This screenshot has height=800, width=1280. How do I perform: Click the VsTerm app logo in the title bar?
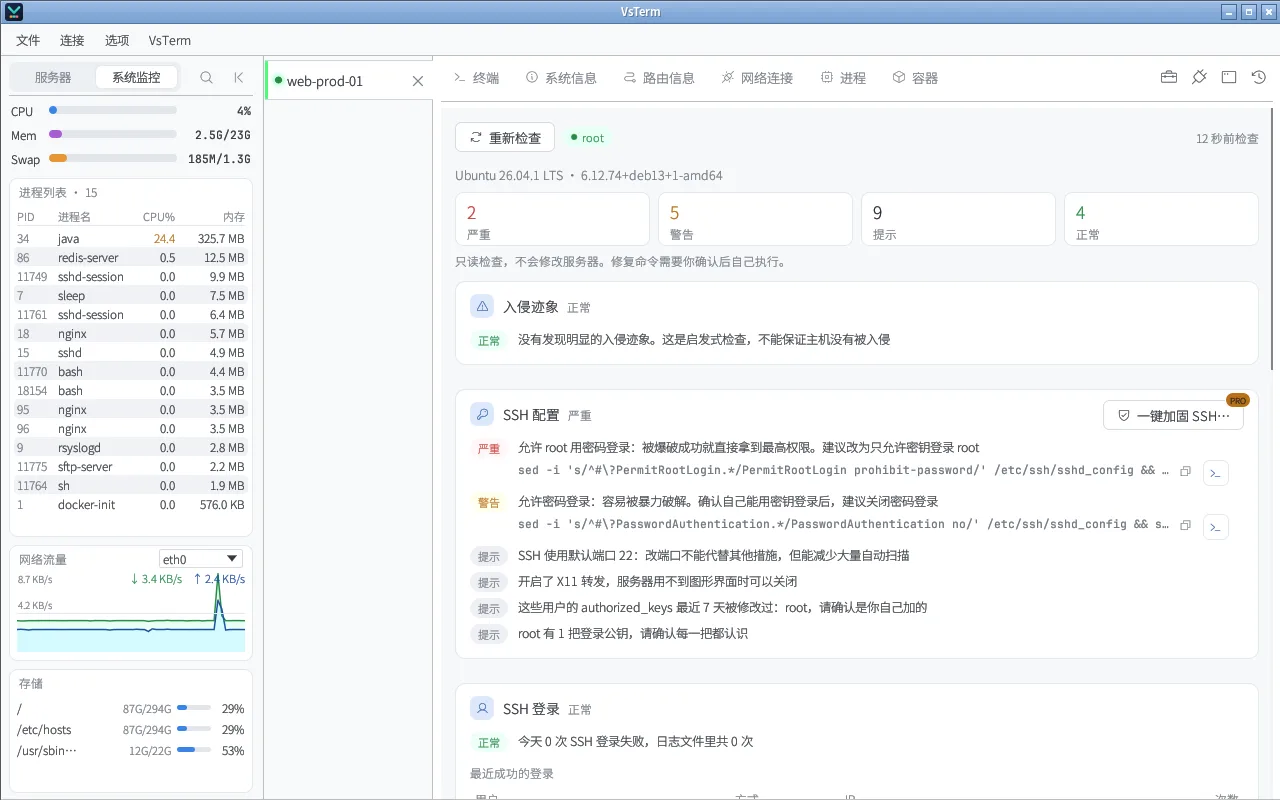tap(14, 12)
